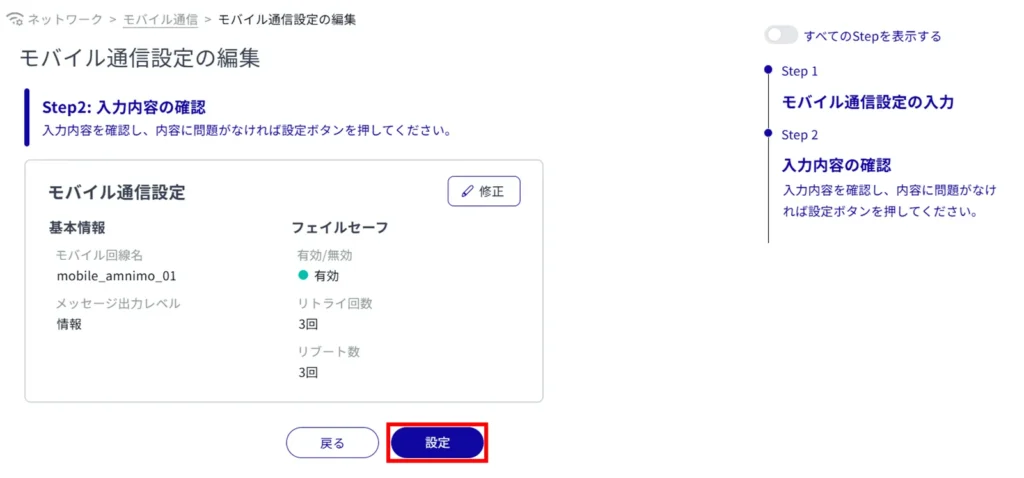Click current breadcrumb モバイル通信設定の編集

(286, 19)
